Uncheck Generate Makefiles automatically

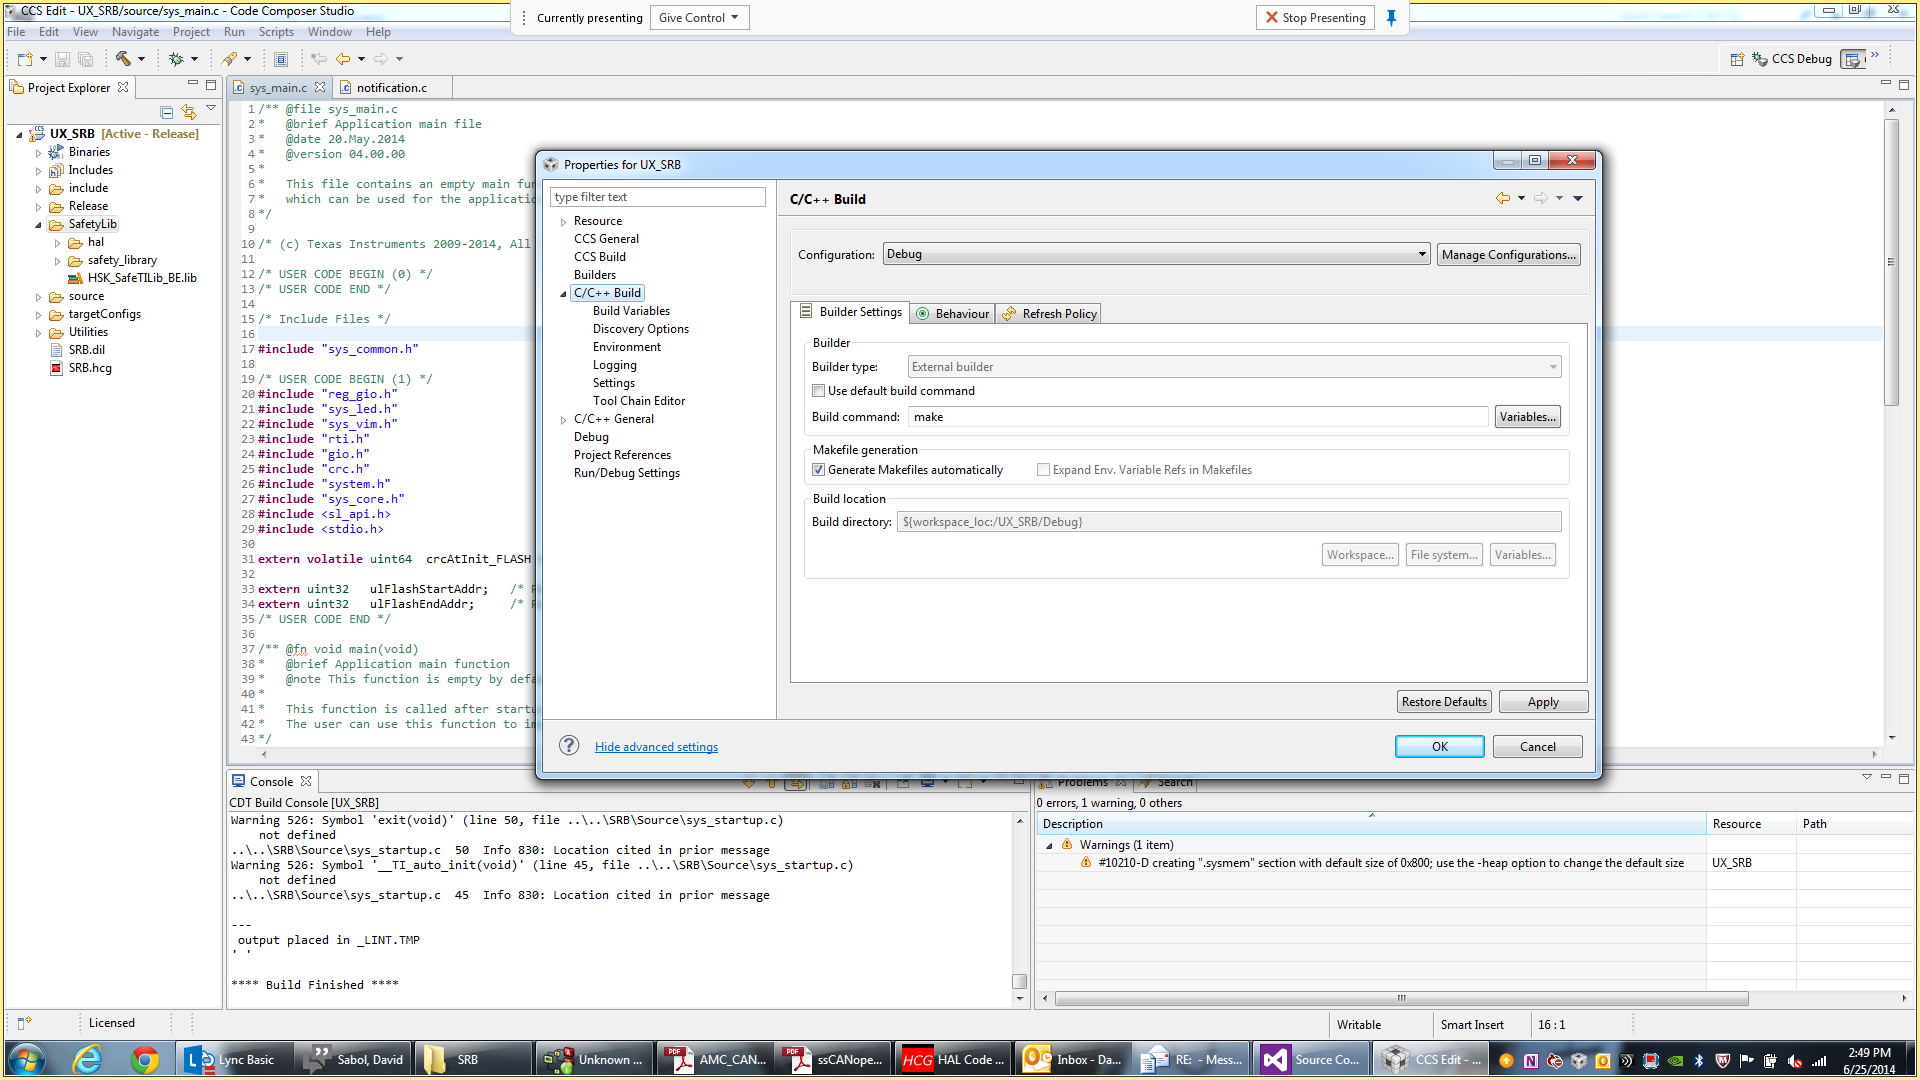click(x=819, y=470)
